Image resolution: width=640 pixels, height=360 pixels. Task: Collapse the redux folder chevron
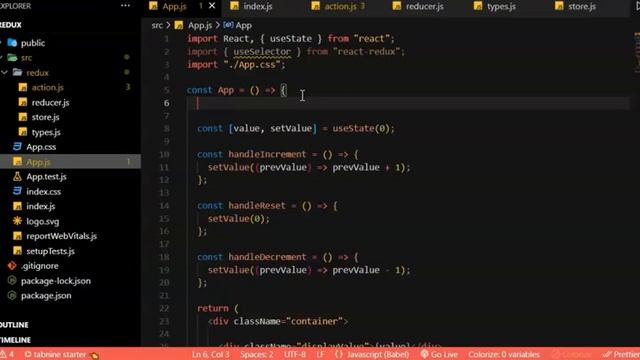4,73
